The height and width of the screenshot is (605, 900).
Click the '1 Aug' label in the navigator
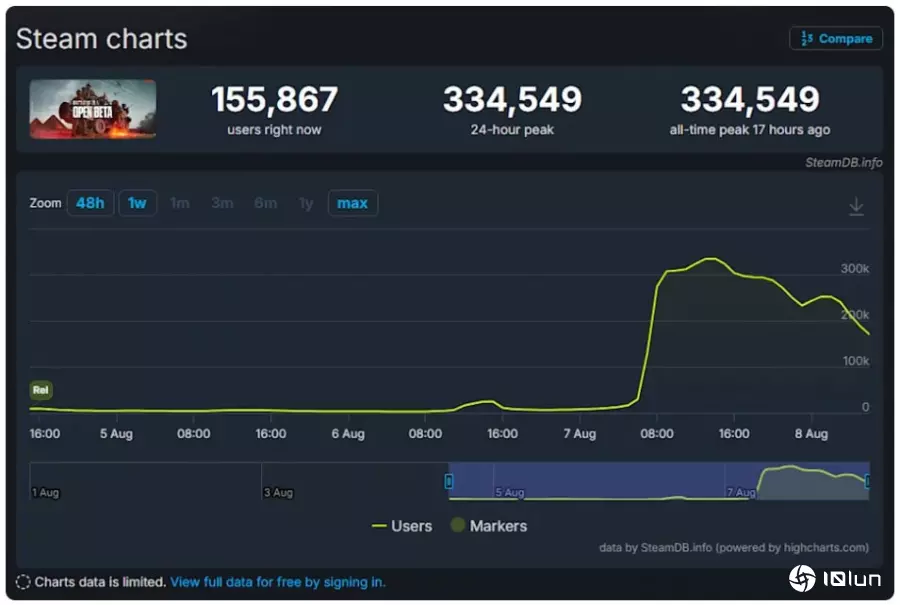[x=45, y=492]
